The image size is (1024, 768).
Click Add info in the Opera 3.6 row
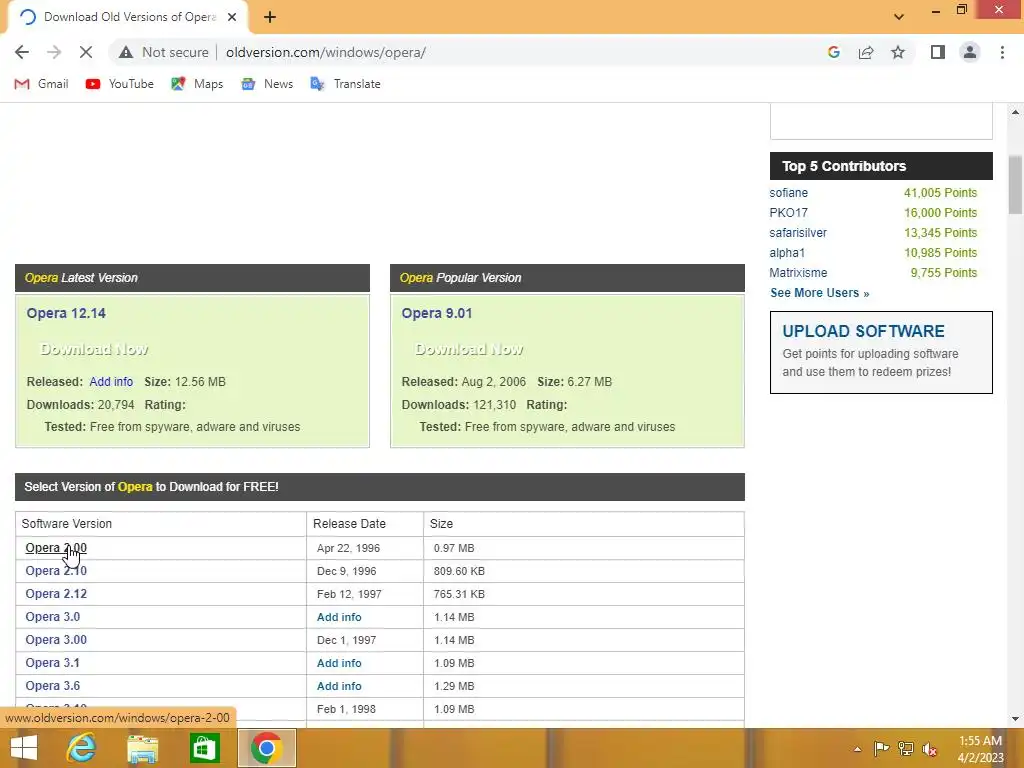(x=339, y=686)
